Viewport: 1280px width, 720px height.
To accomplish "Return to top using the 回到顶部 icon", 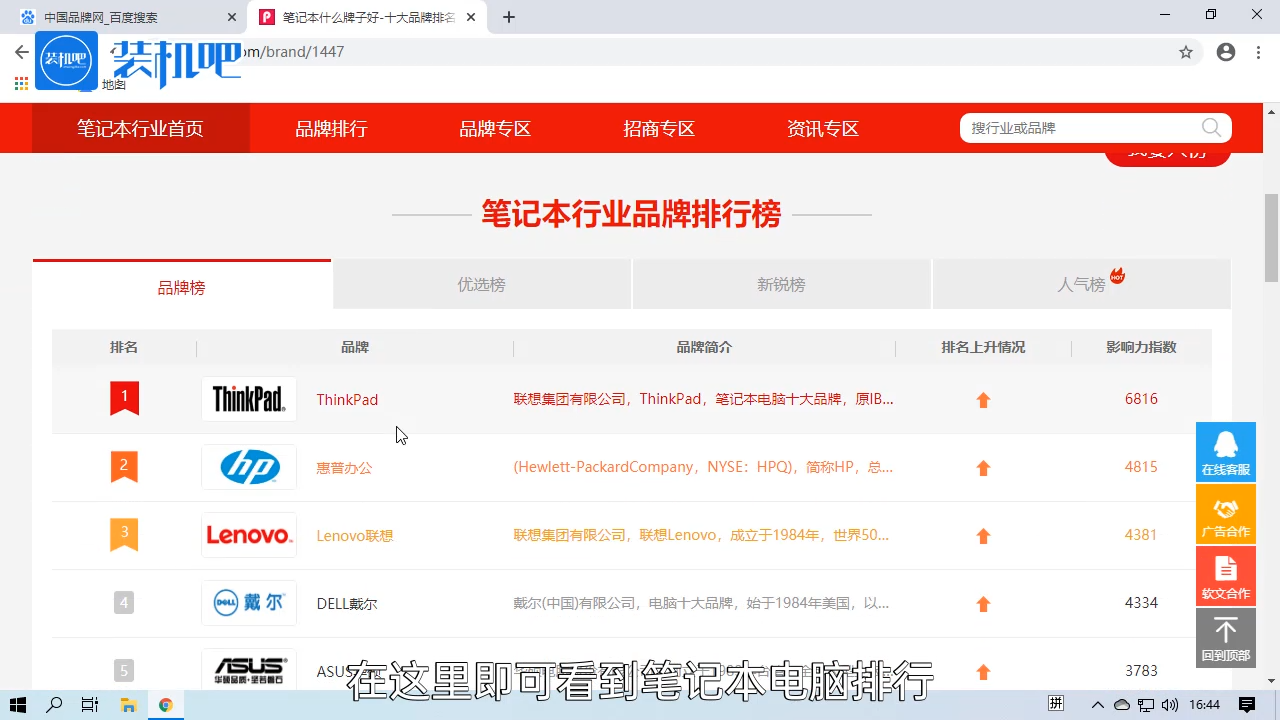I will pos(1225,637).
